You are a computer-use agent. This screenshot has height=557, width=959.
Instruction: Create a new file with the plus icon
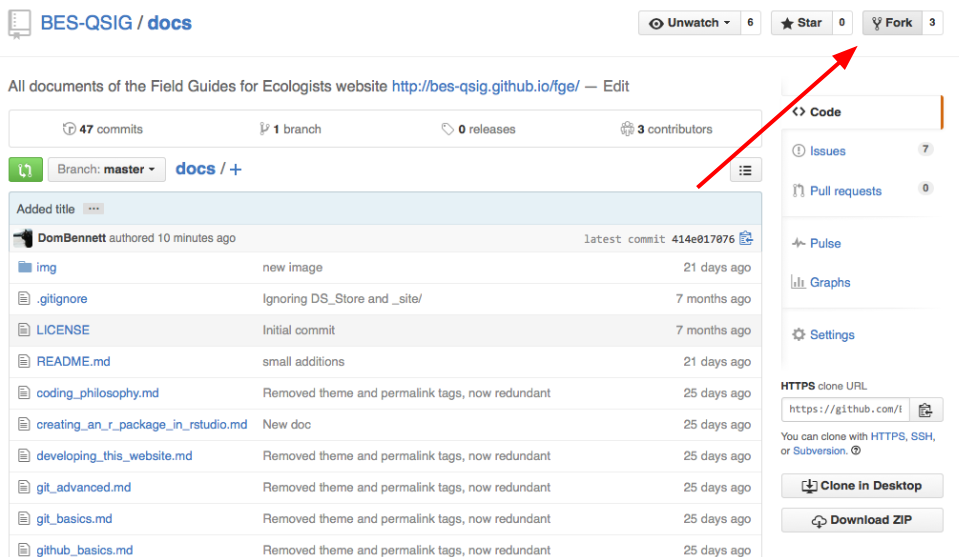(x=235, y=169)
